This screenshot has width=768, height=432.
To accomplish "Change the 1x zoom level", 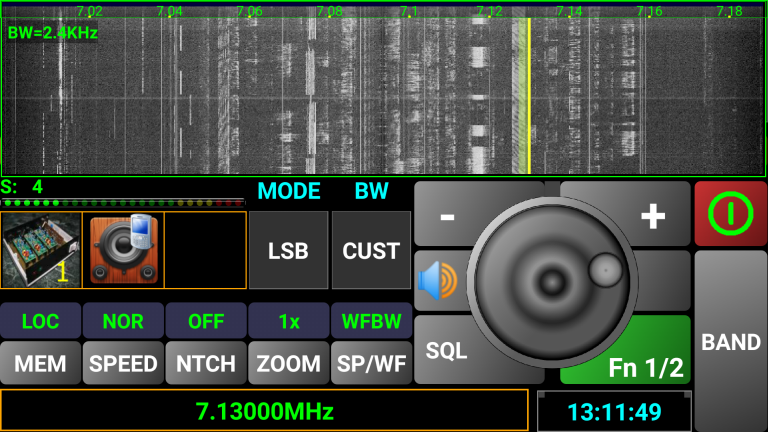I will 289,321.
